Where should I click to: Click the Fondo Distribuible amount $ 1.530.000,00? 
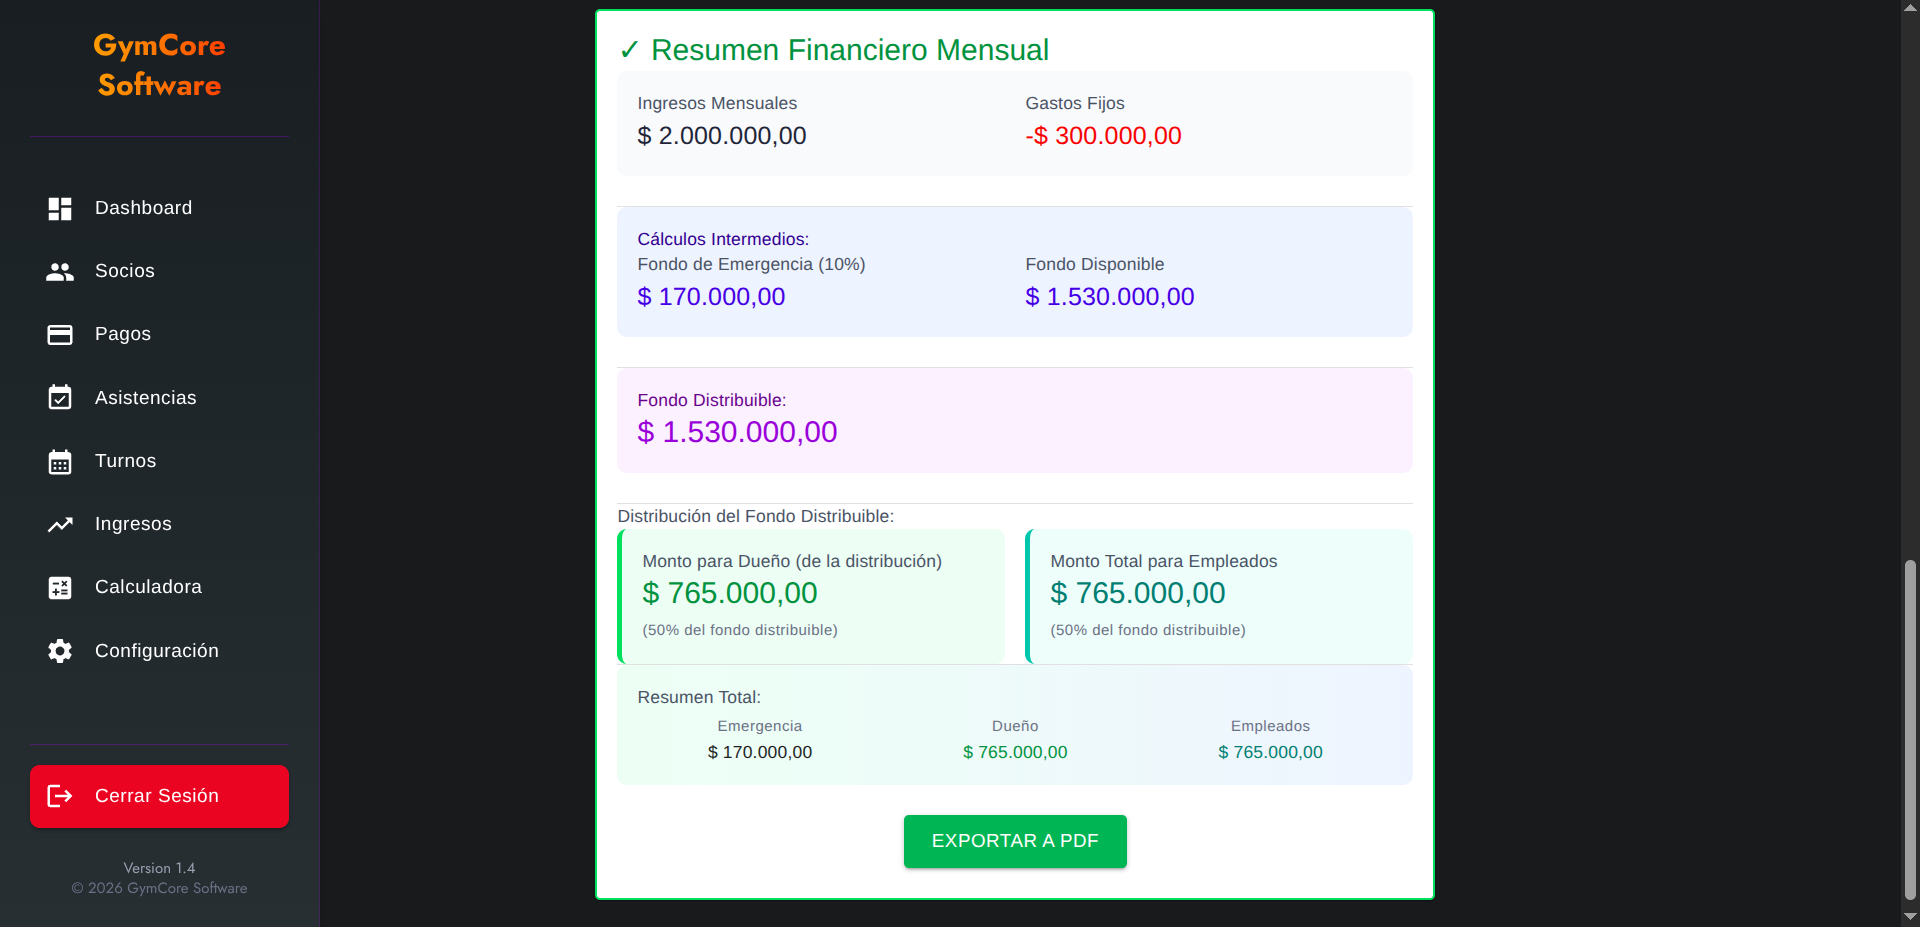pyautogui.click(x=737, y=432)
